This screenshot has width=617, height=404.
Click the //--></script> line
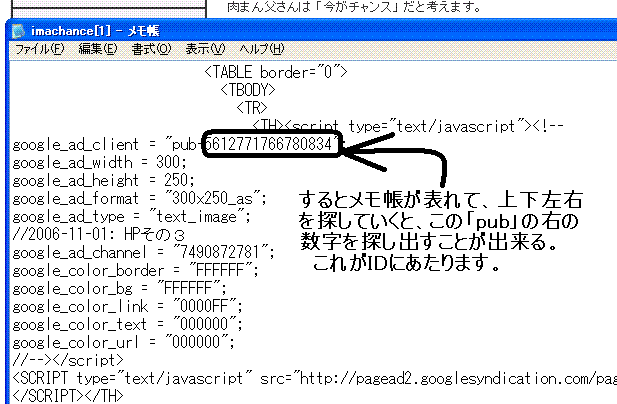68,360
